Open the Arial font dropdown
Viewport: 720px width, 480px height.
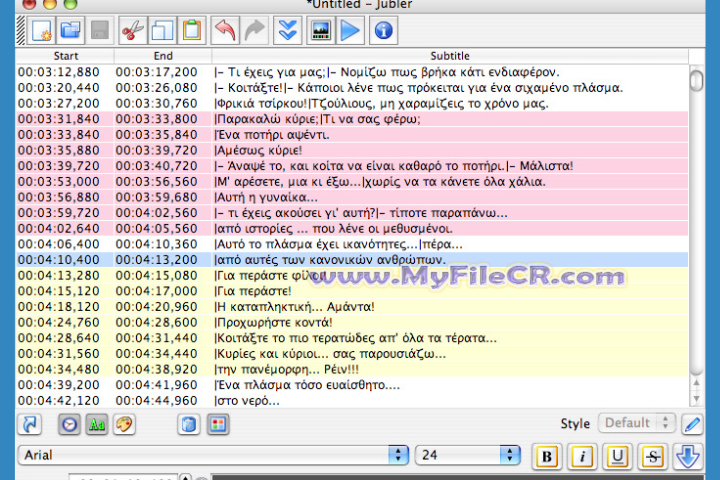214,455
